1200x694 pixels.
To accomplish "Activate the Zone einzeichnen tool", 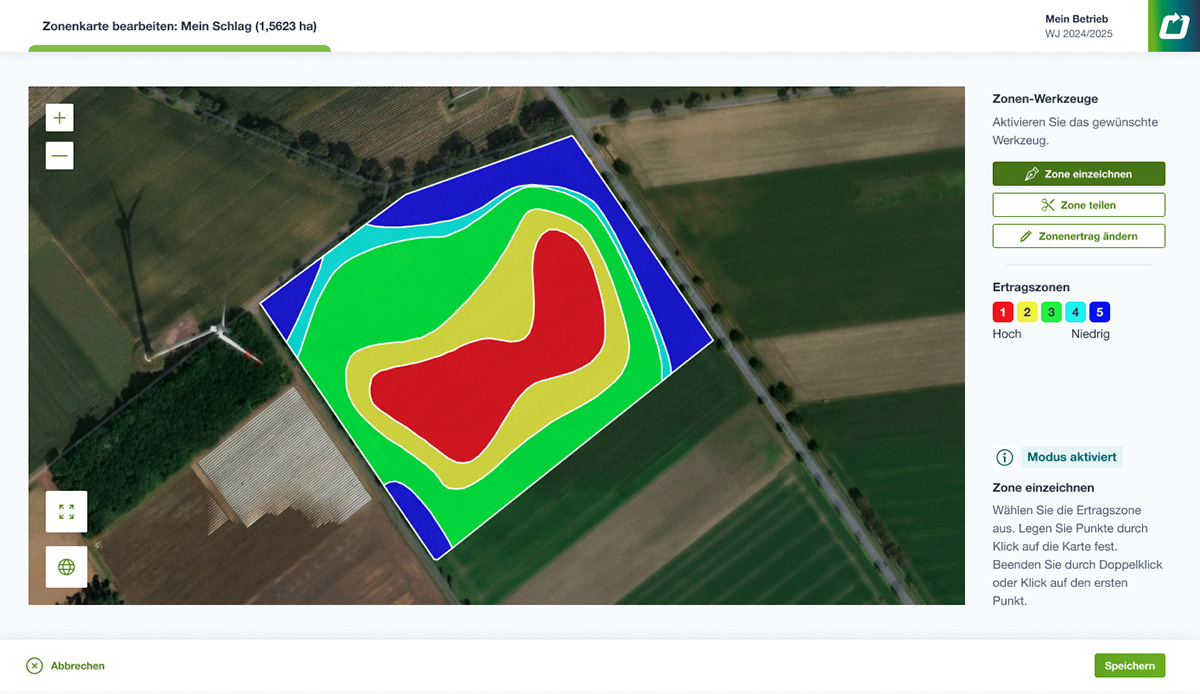I will pos(1078,174).
